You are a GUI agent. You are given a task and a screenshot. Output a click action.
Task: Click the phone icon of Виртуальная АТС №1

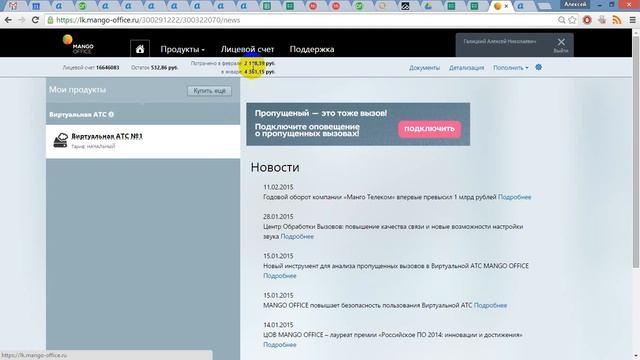(x=60, y=140)
